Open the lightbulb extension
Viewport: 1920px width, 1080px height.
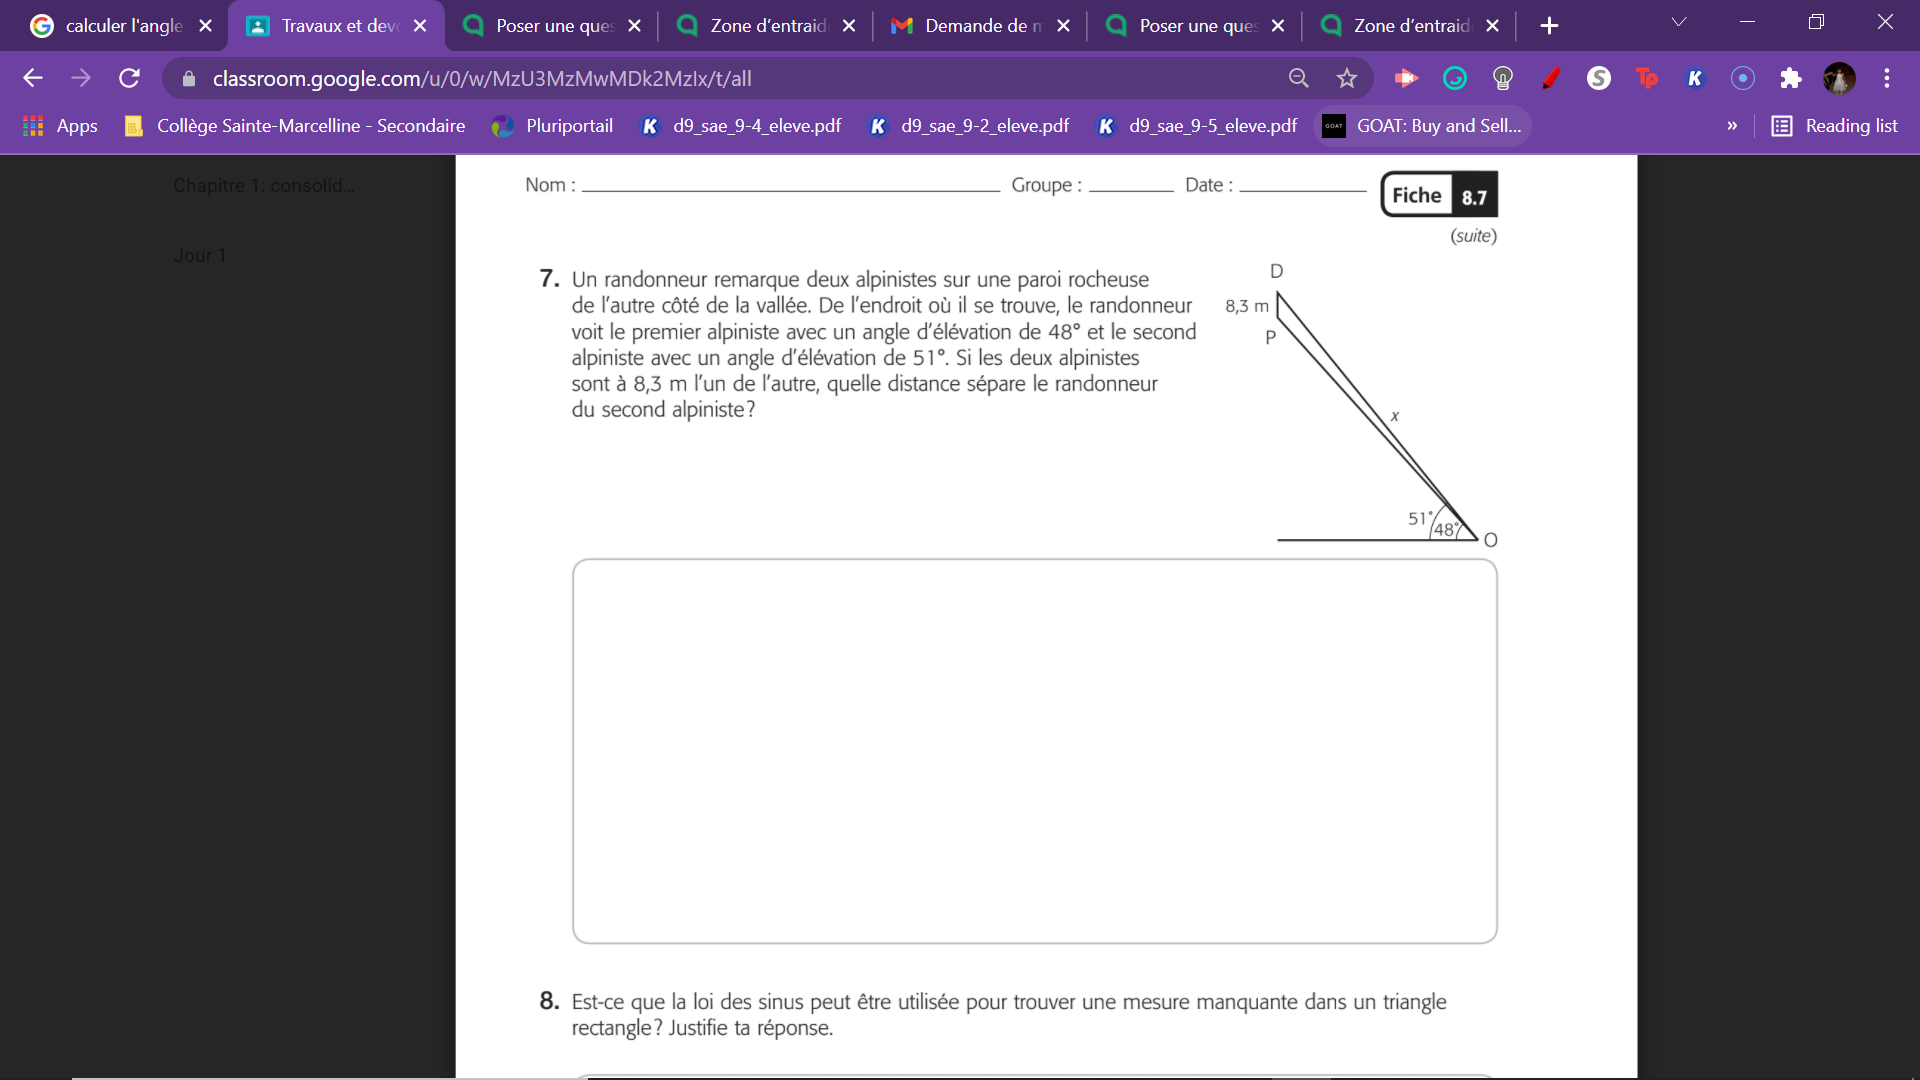tap(1503, 78)
